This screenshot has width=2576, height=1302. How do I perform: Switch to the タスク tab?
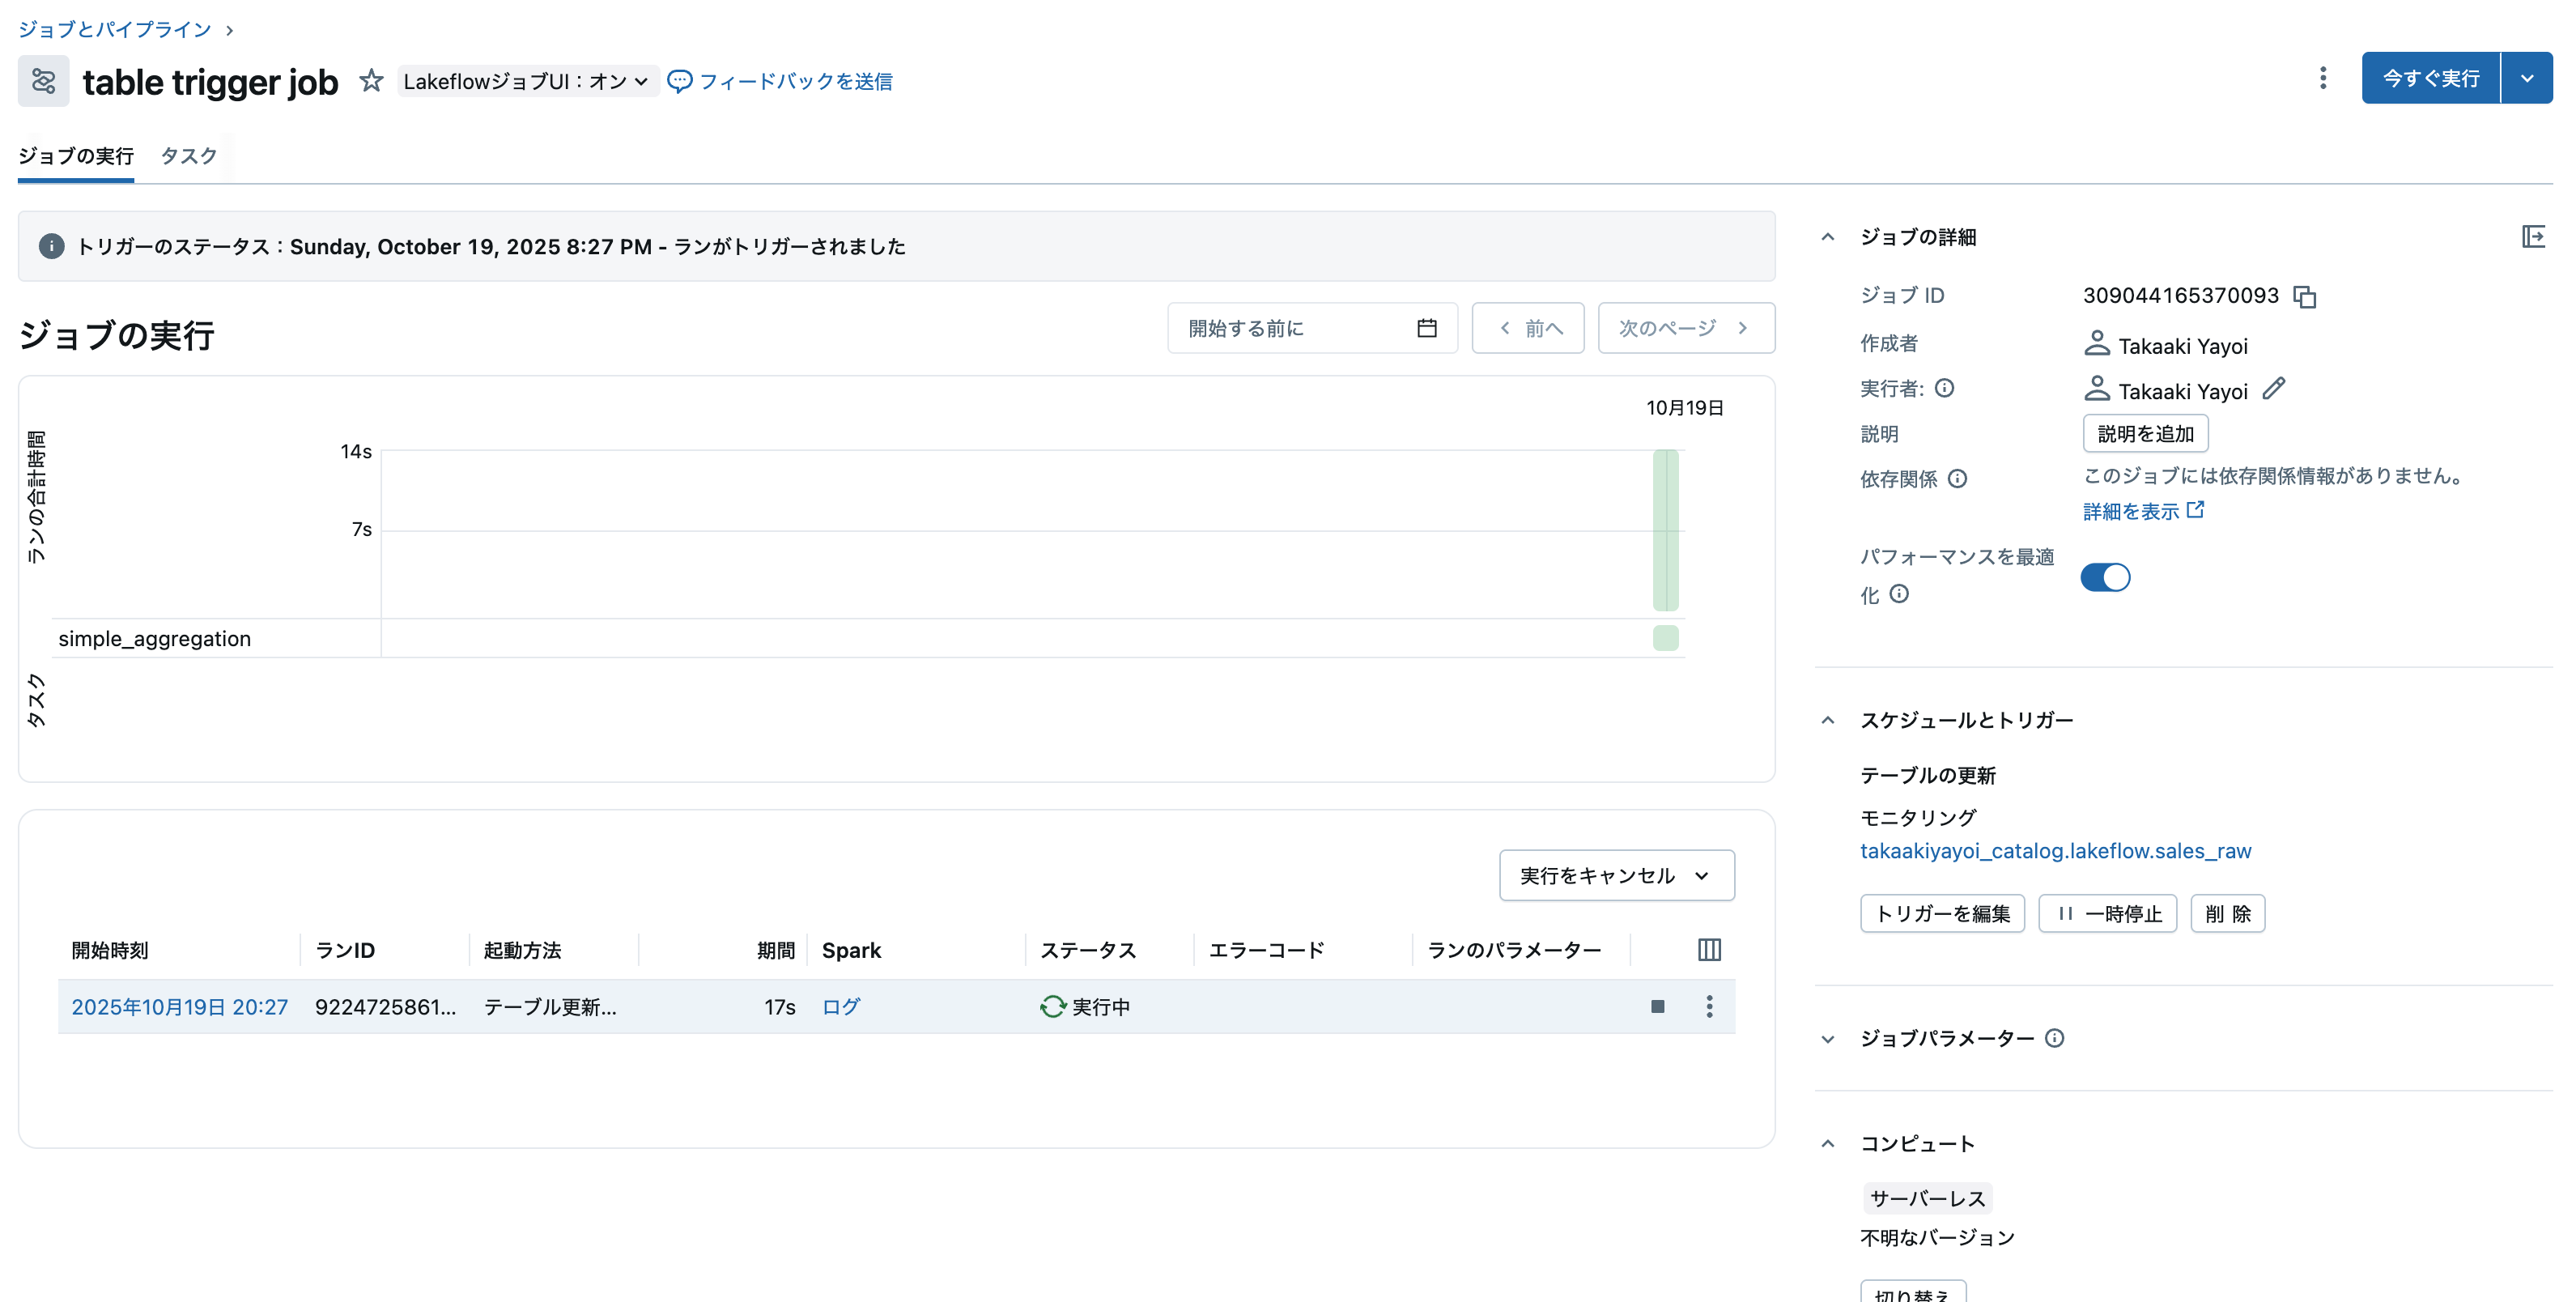pyautogui.click(x=187, y=156)
